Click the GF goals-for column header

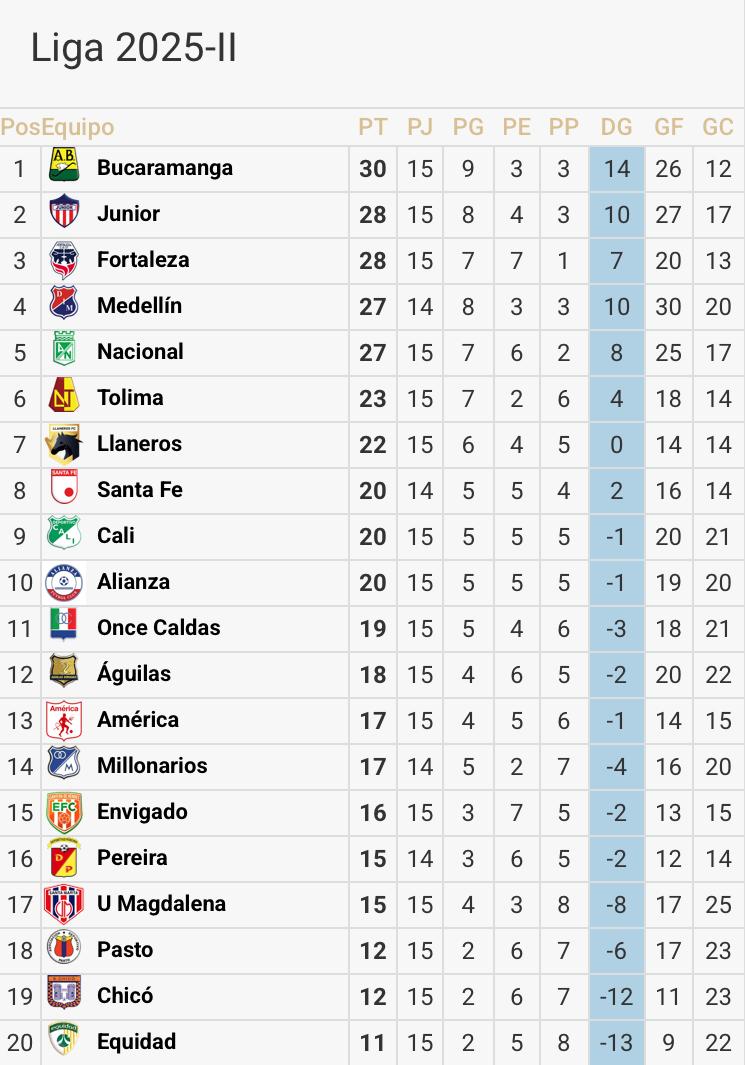coord(668,127)
